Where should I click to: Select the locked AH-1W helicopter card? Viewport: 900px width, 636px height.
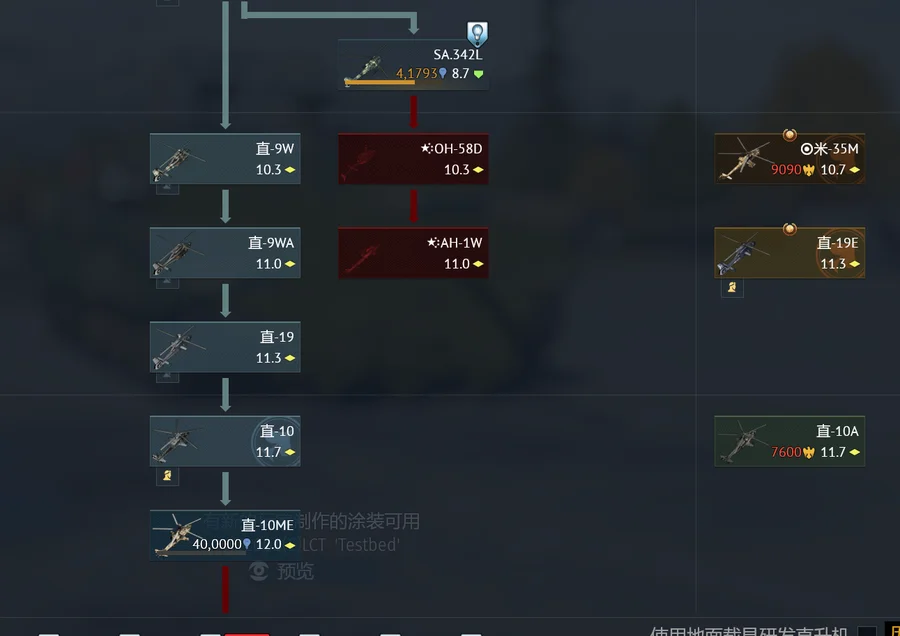[413, 253]
